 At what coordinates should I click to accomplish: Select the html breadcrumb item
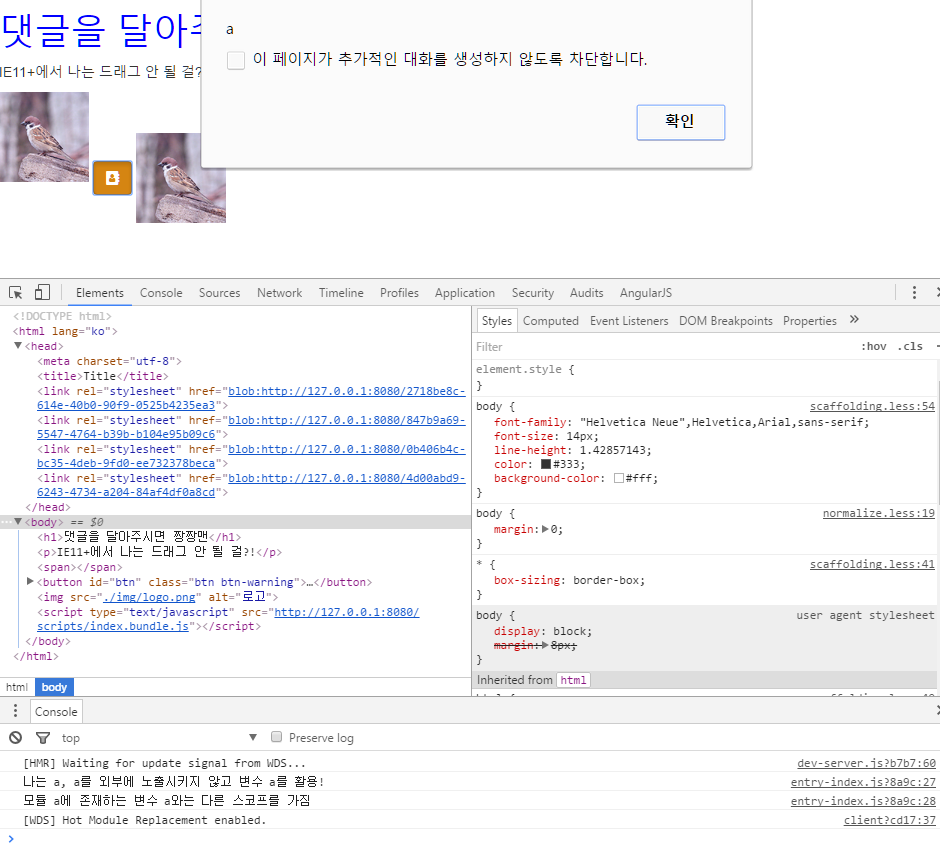click(17, 687)
